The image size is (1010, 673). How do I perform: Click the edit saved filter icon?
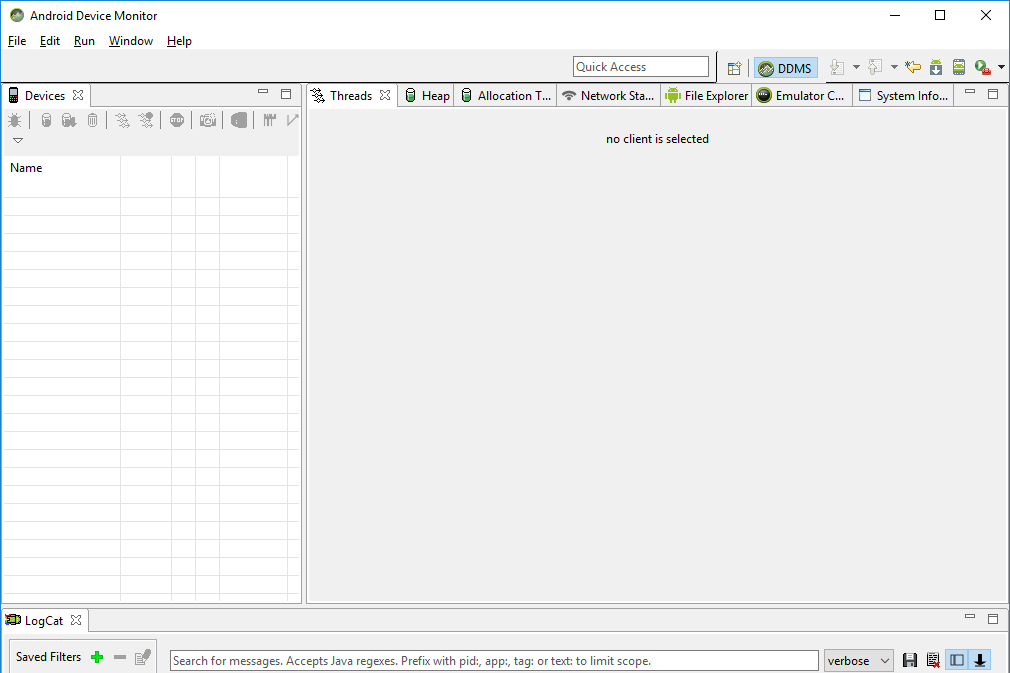click(x=142, y=657)
